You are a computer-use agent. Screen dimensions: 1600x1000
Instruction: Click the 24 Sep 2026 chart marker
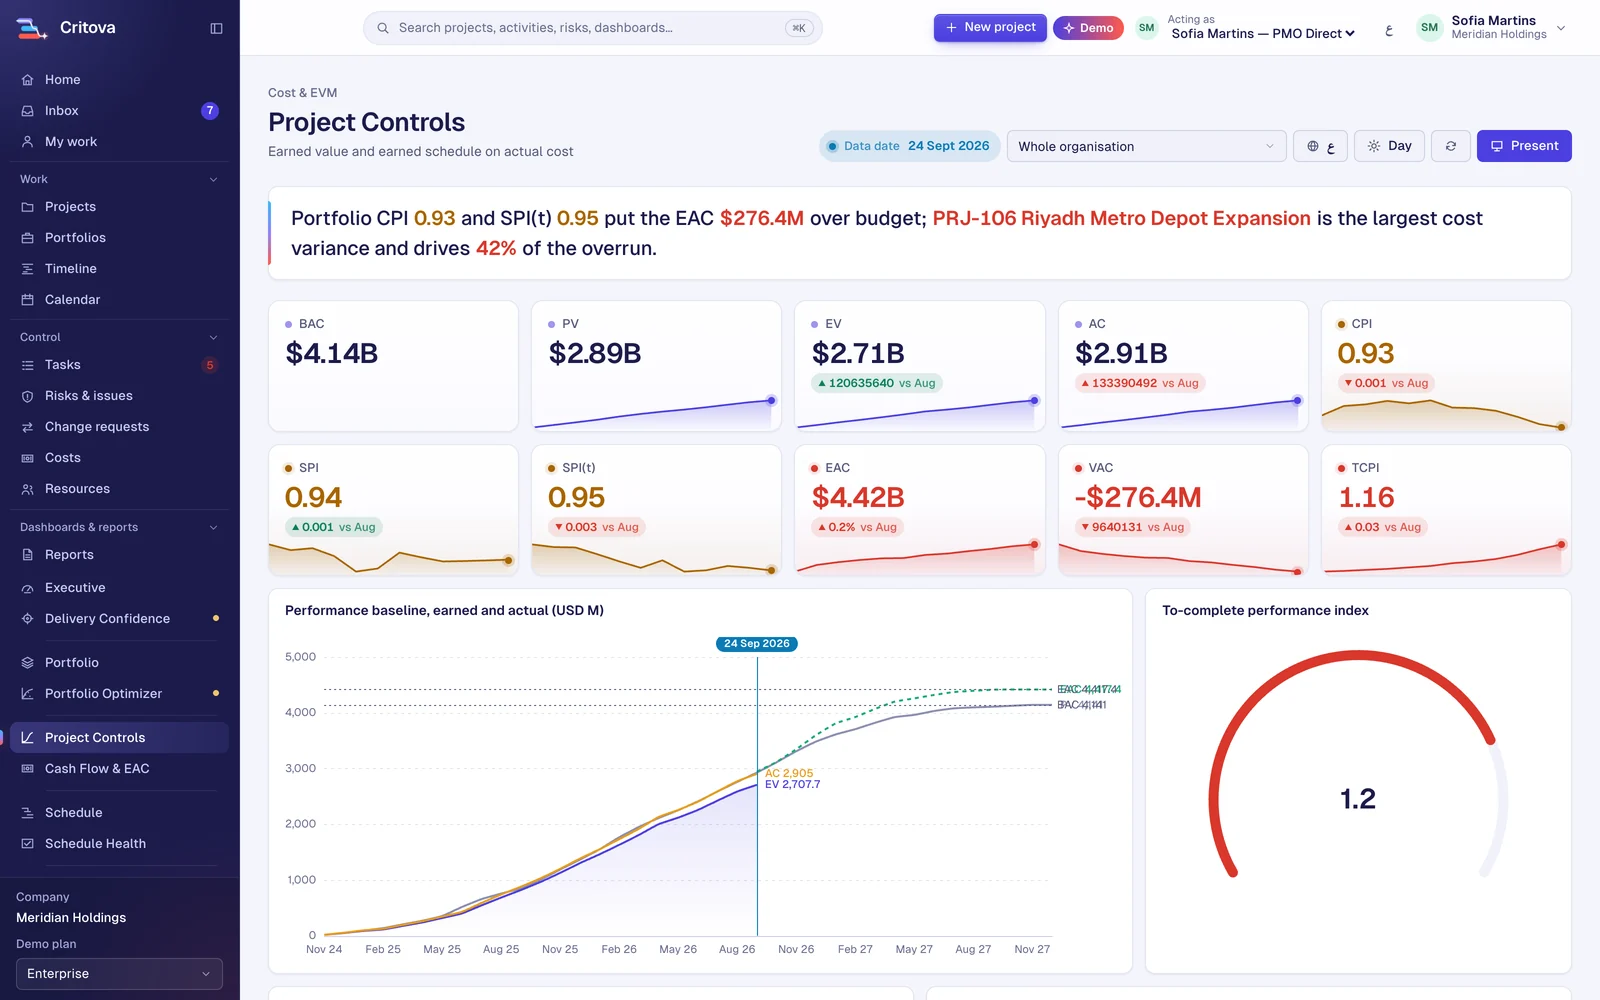[x=757, y=644]
